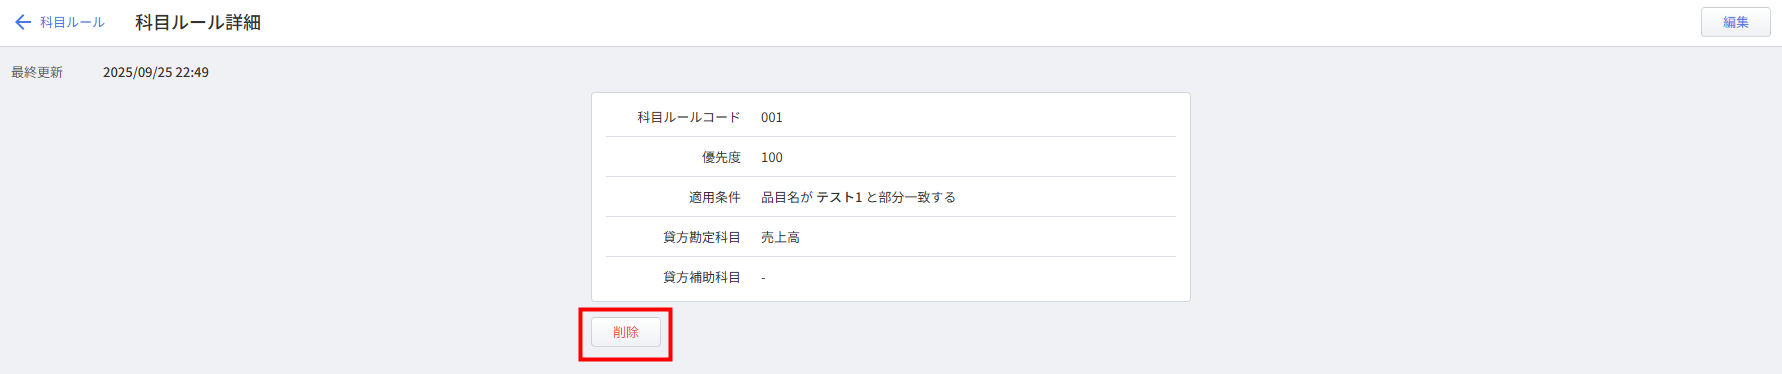Click the 最終更新 label
Viewport: 1782px width, 374px height.
[37, 72]
